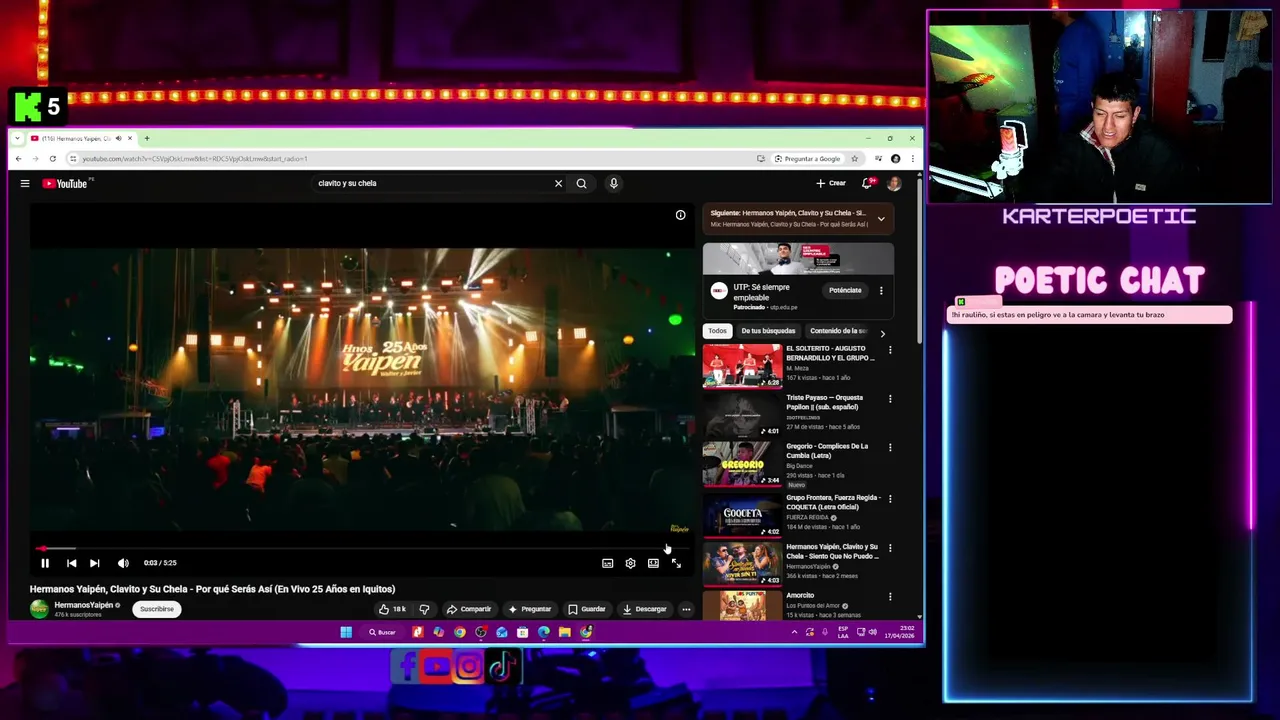Open options for the UTP ad

(881, 291)
